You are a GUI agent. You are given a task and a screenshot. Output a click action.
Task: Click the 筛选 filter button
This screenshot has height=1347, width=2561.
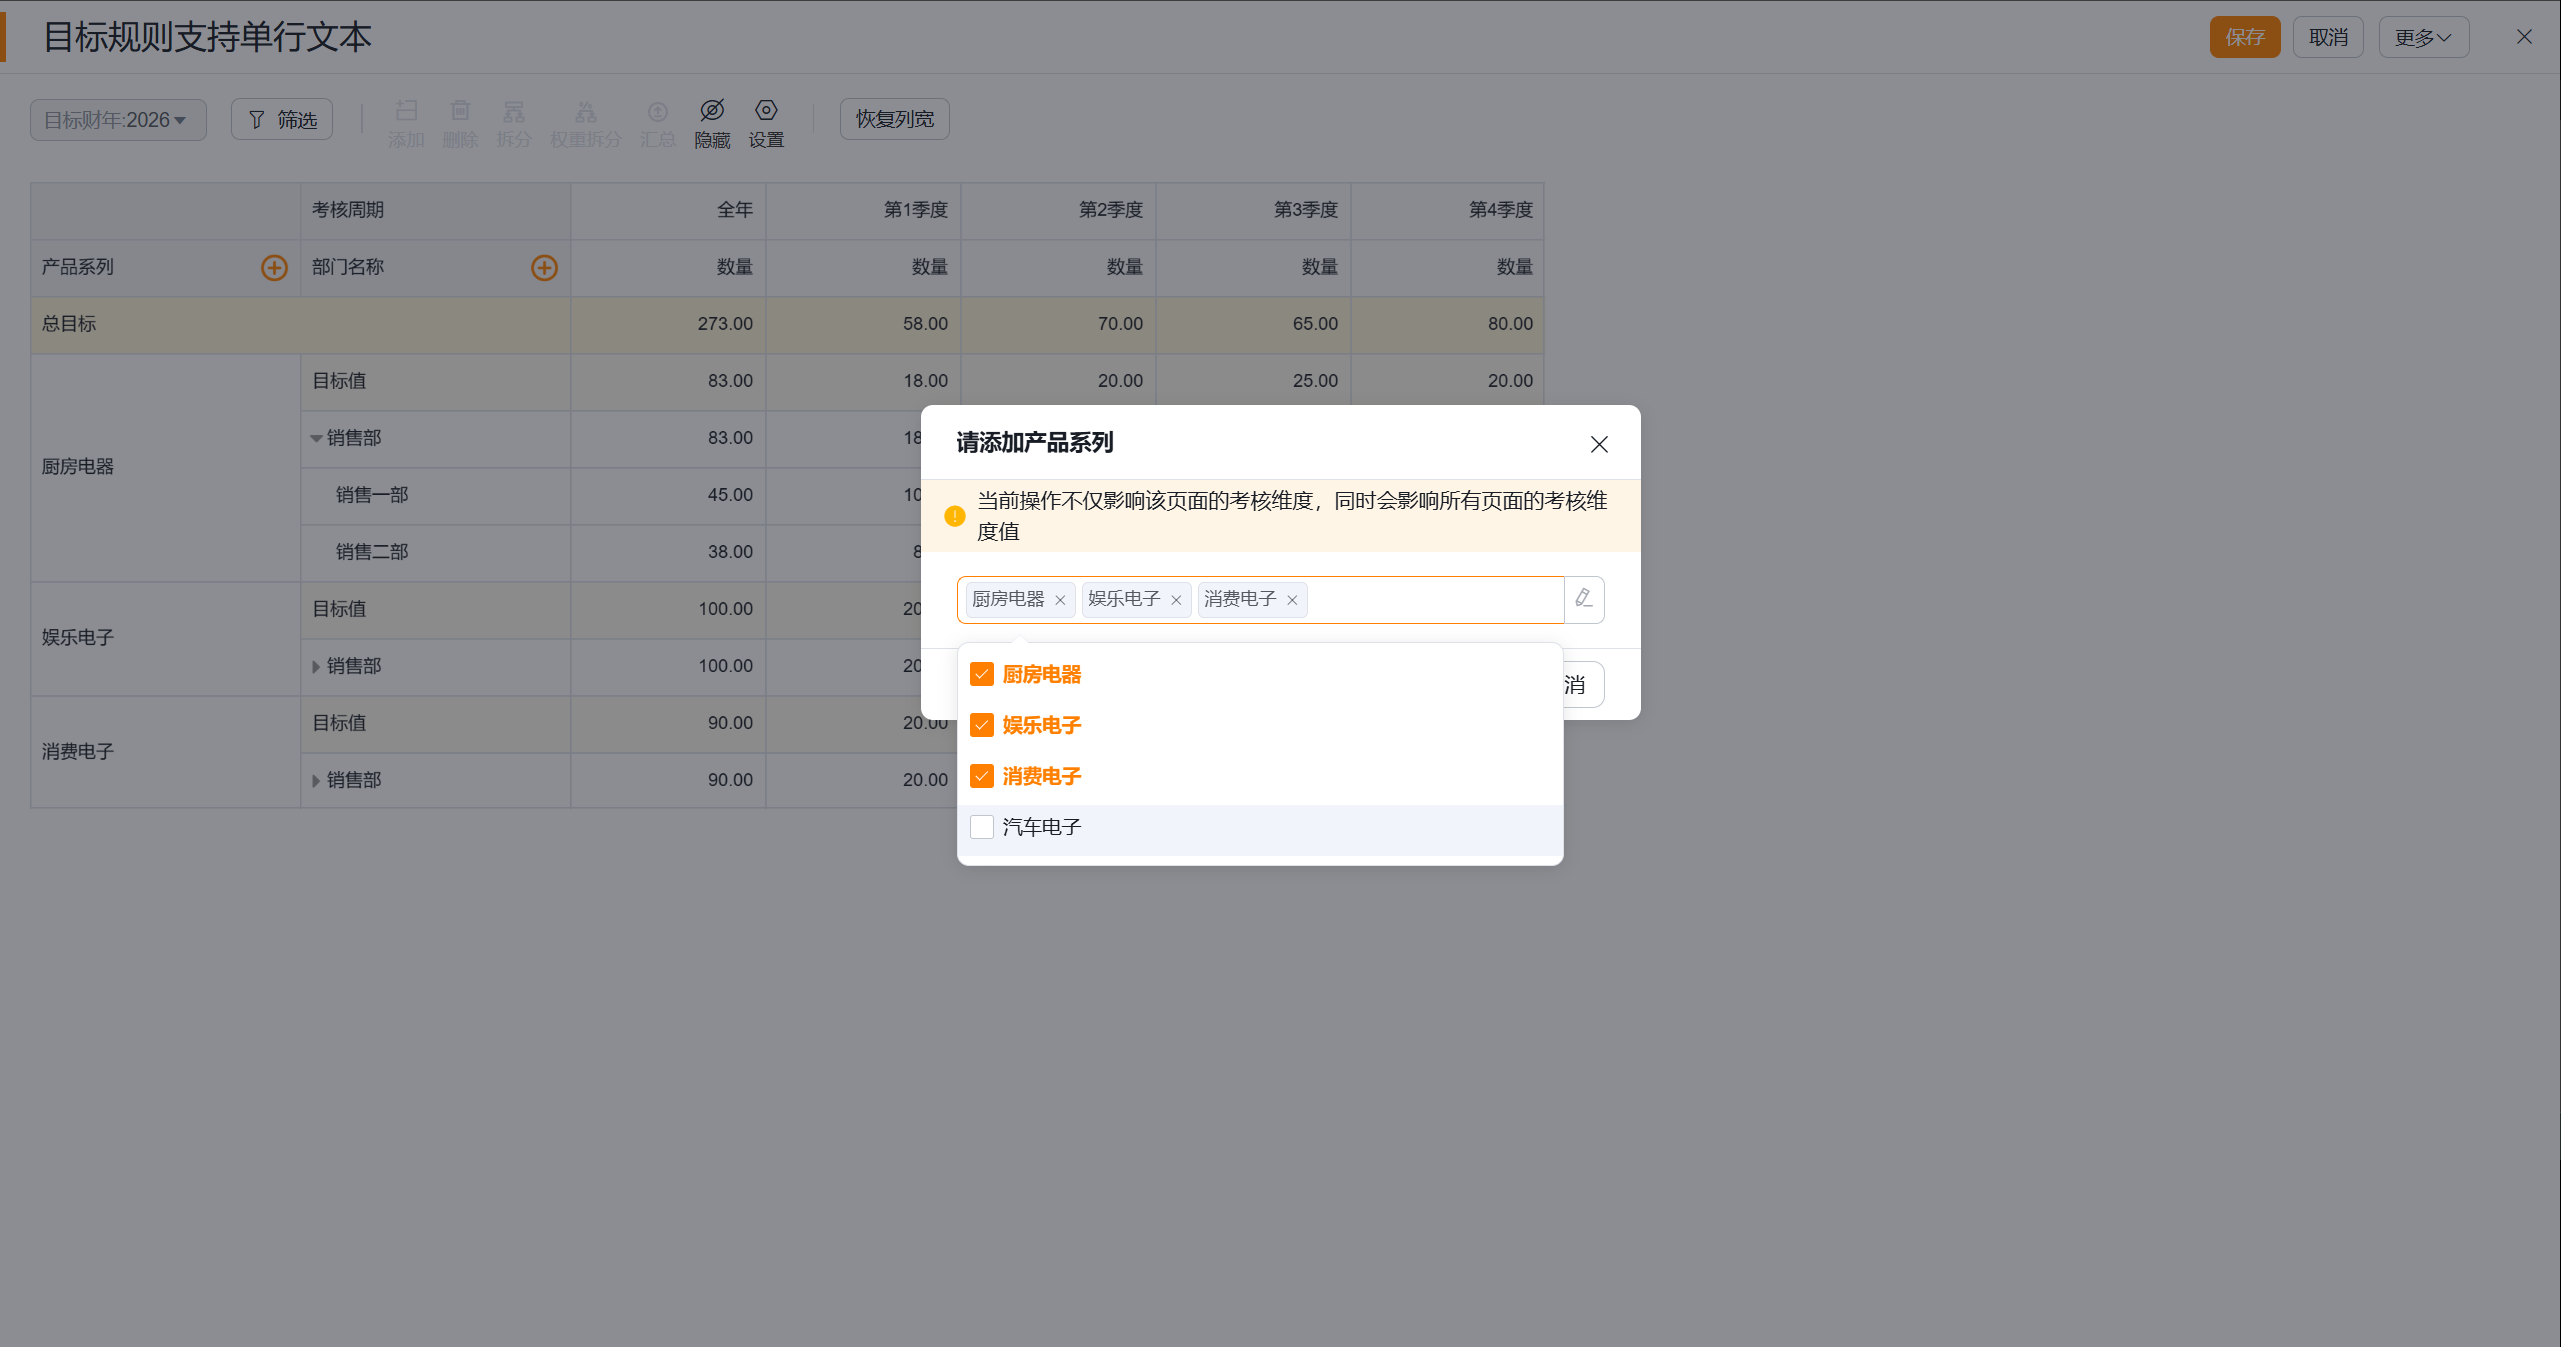point(282,120)
